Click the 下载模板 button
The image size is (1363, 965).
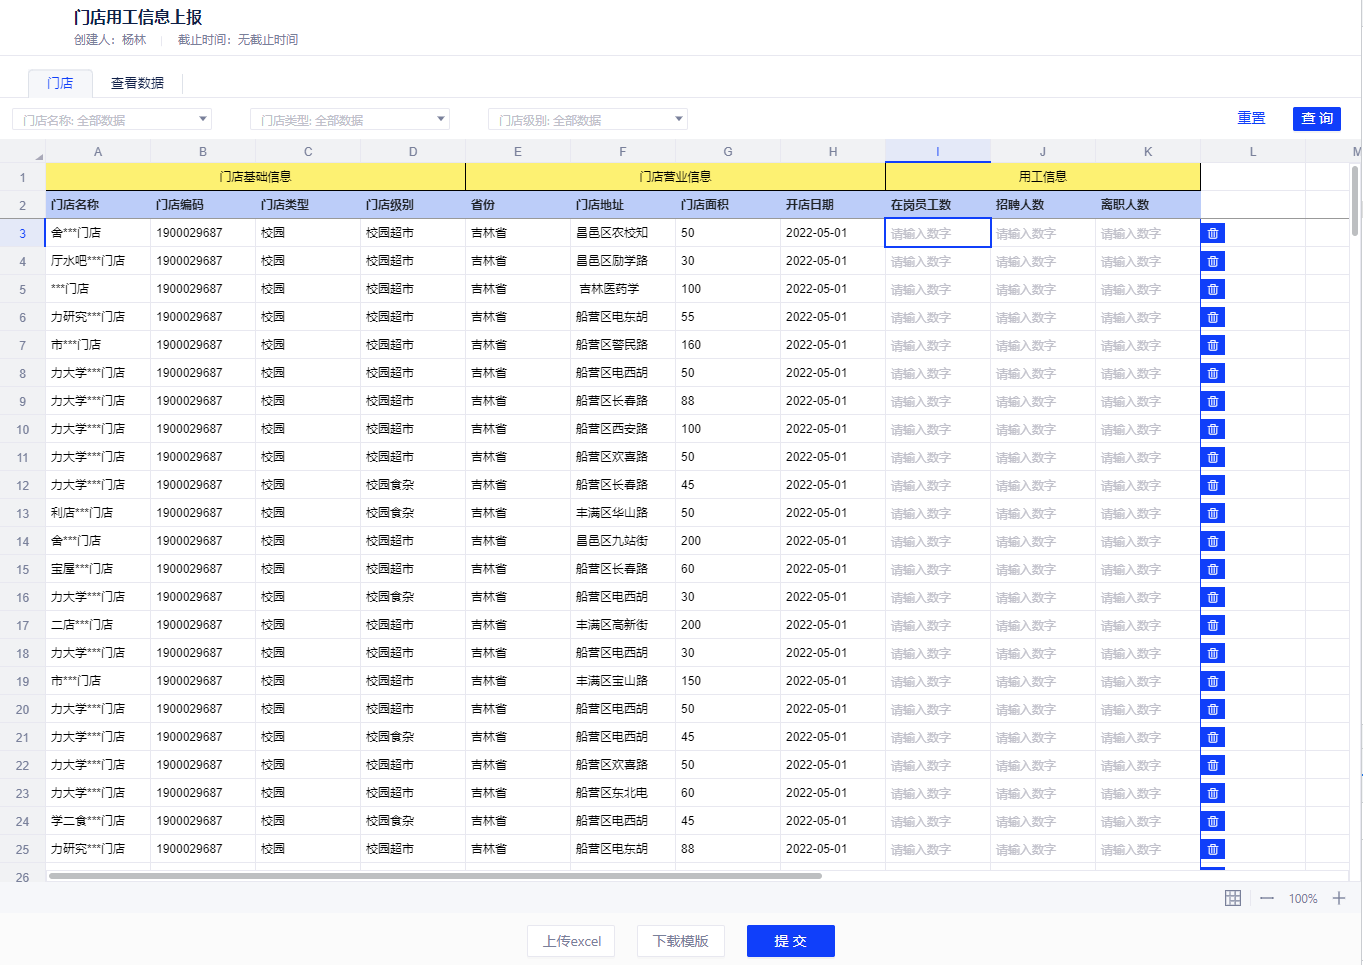[x=680, y=941]
